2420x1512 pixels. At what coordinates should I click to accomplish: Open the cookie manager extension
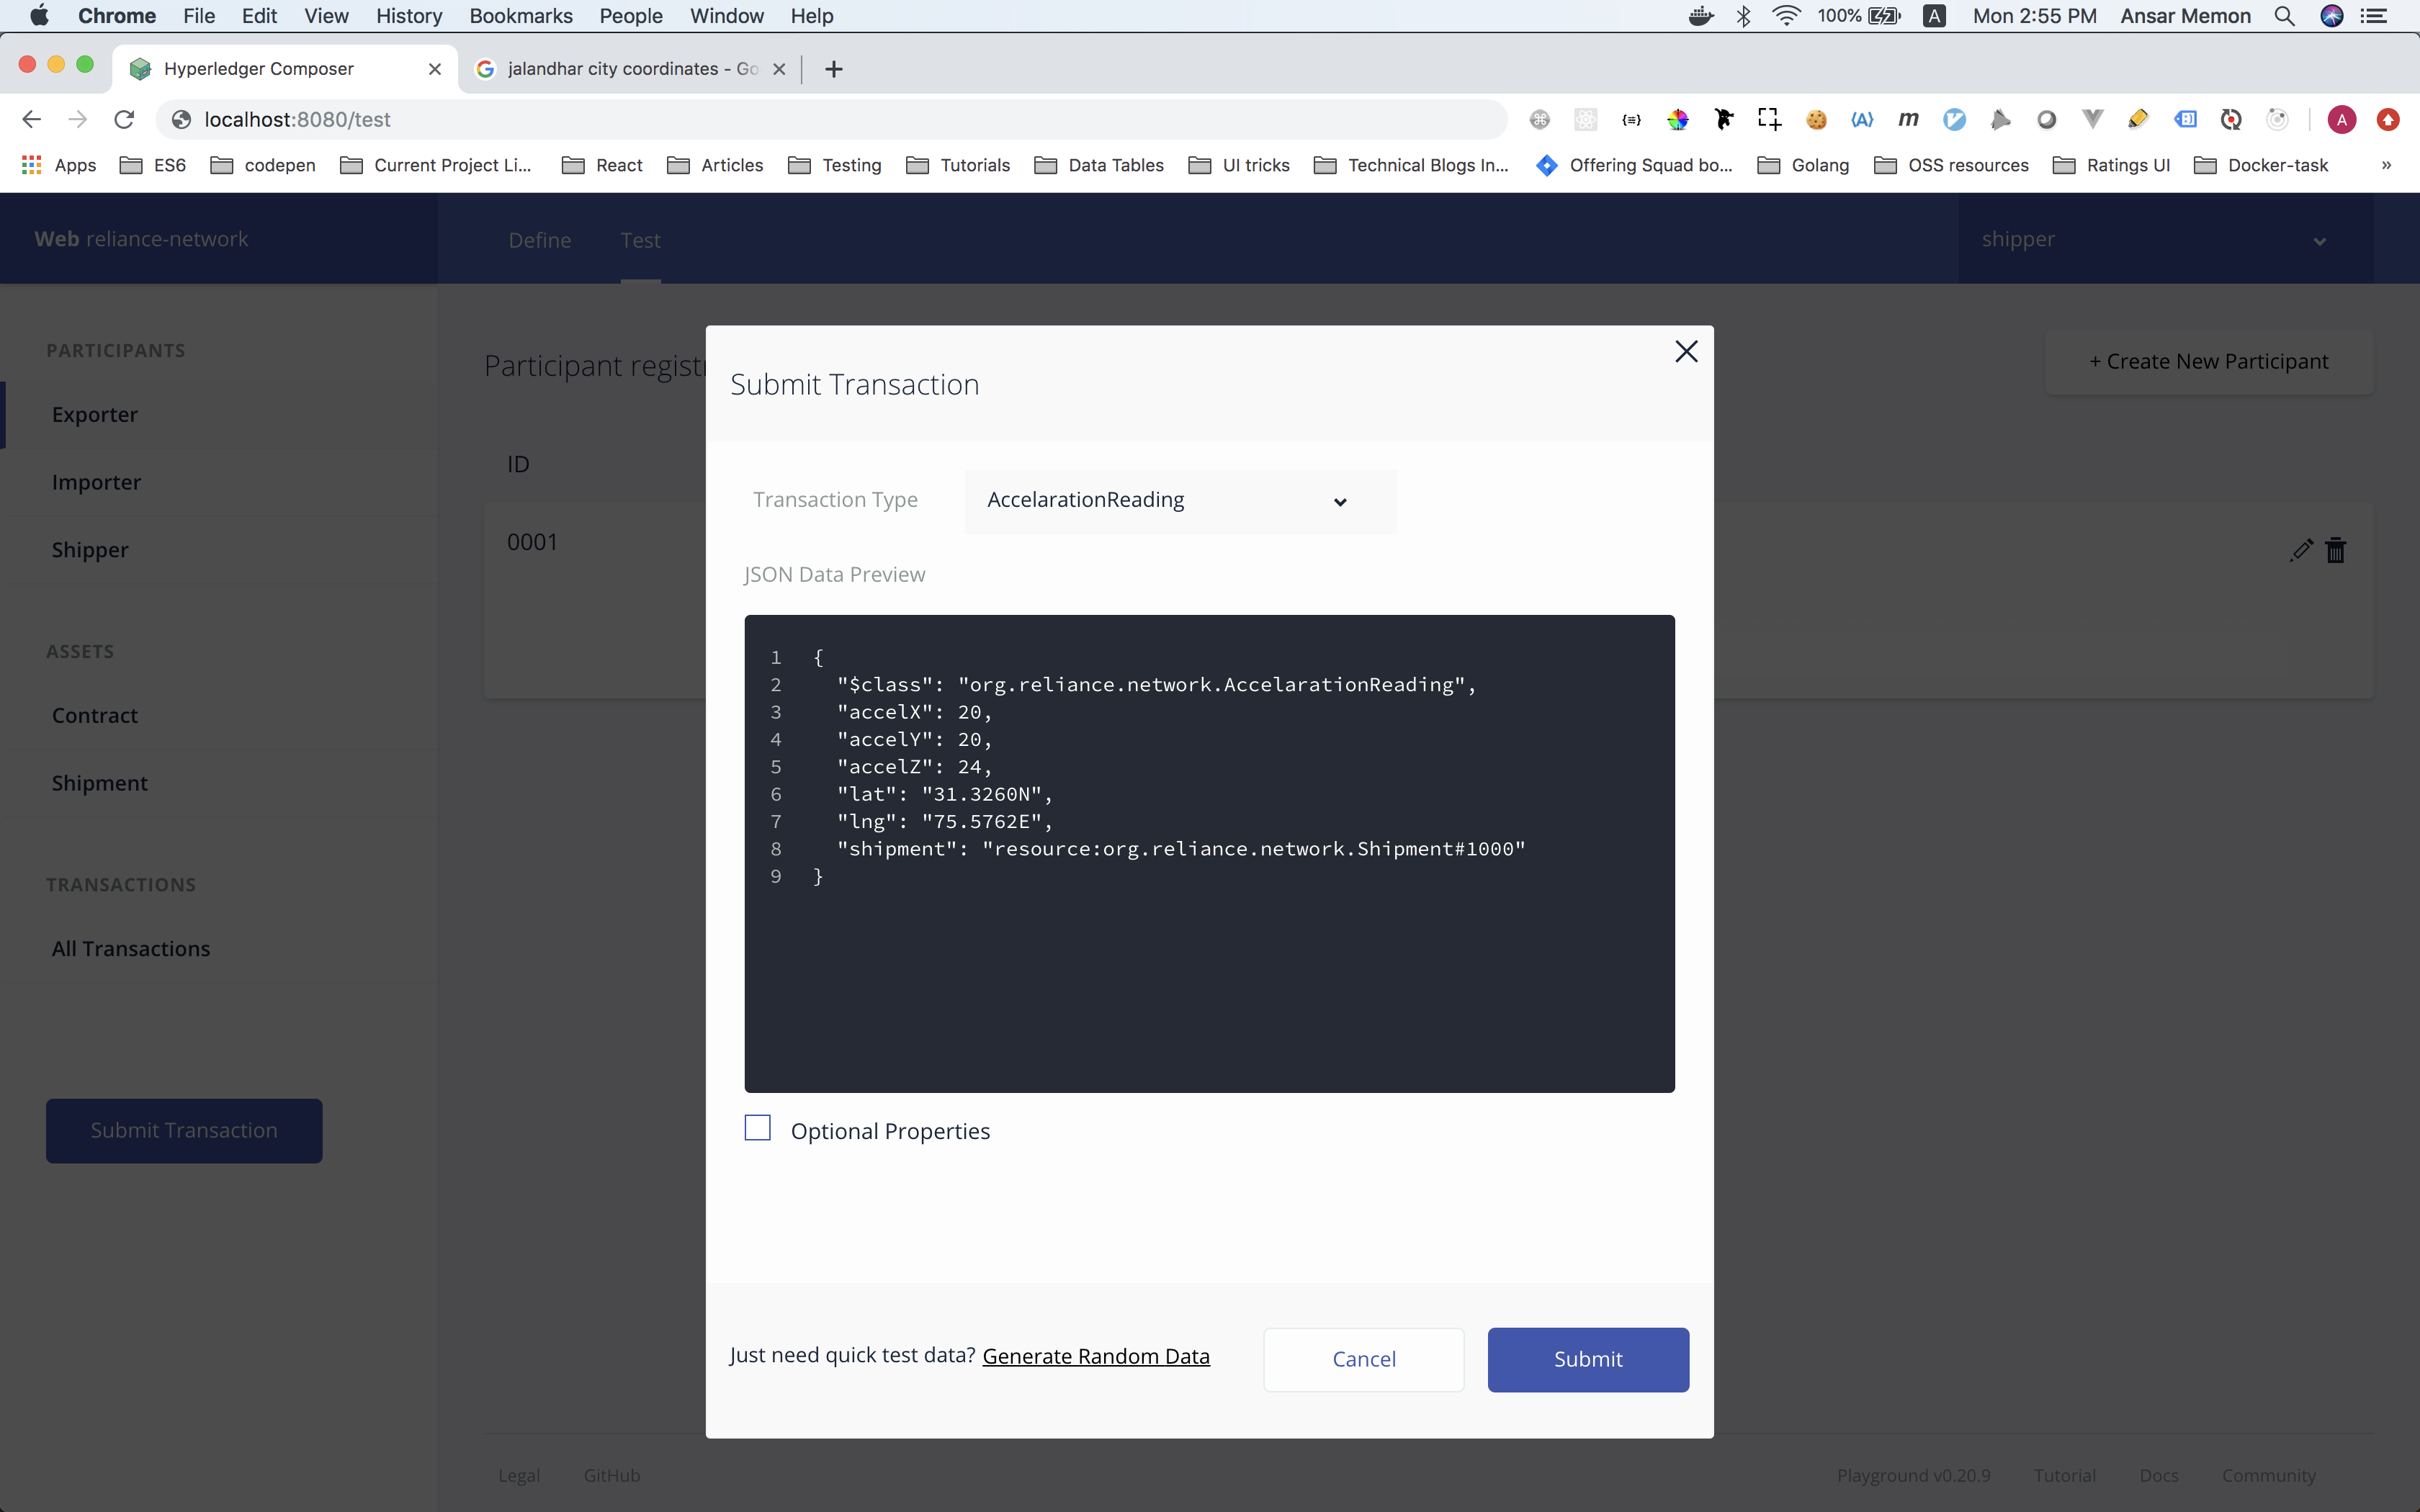point(1816,119)
